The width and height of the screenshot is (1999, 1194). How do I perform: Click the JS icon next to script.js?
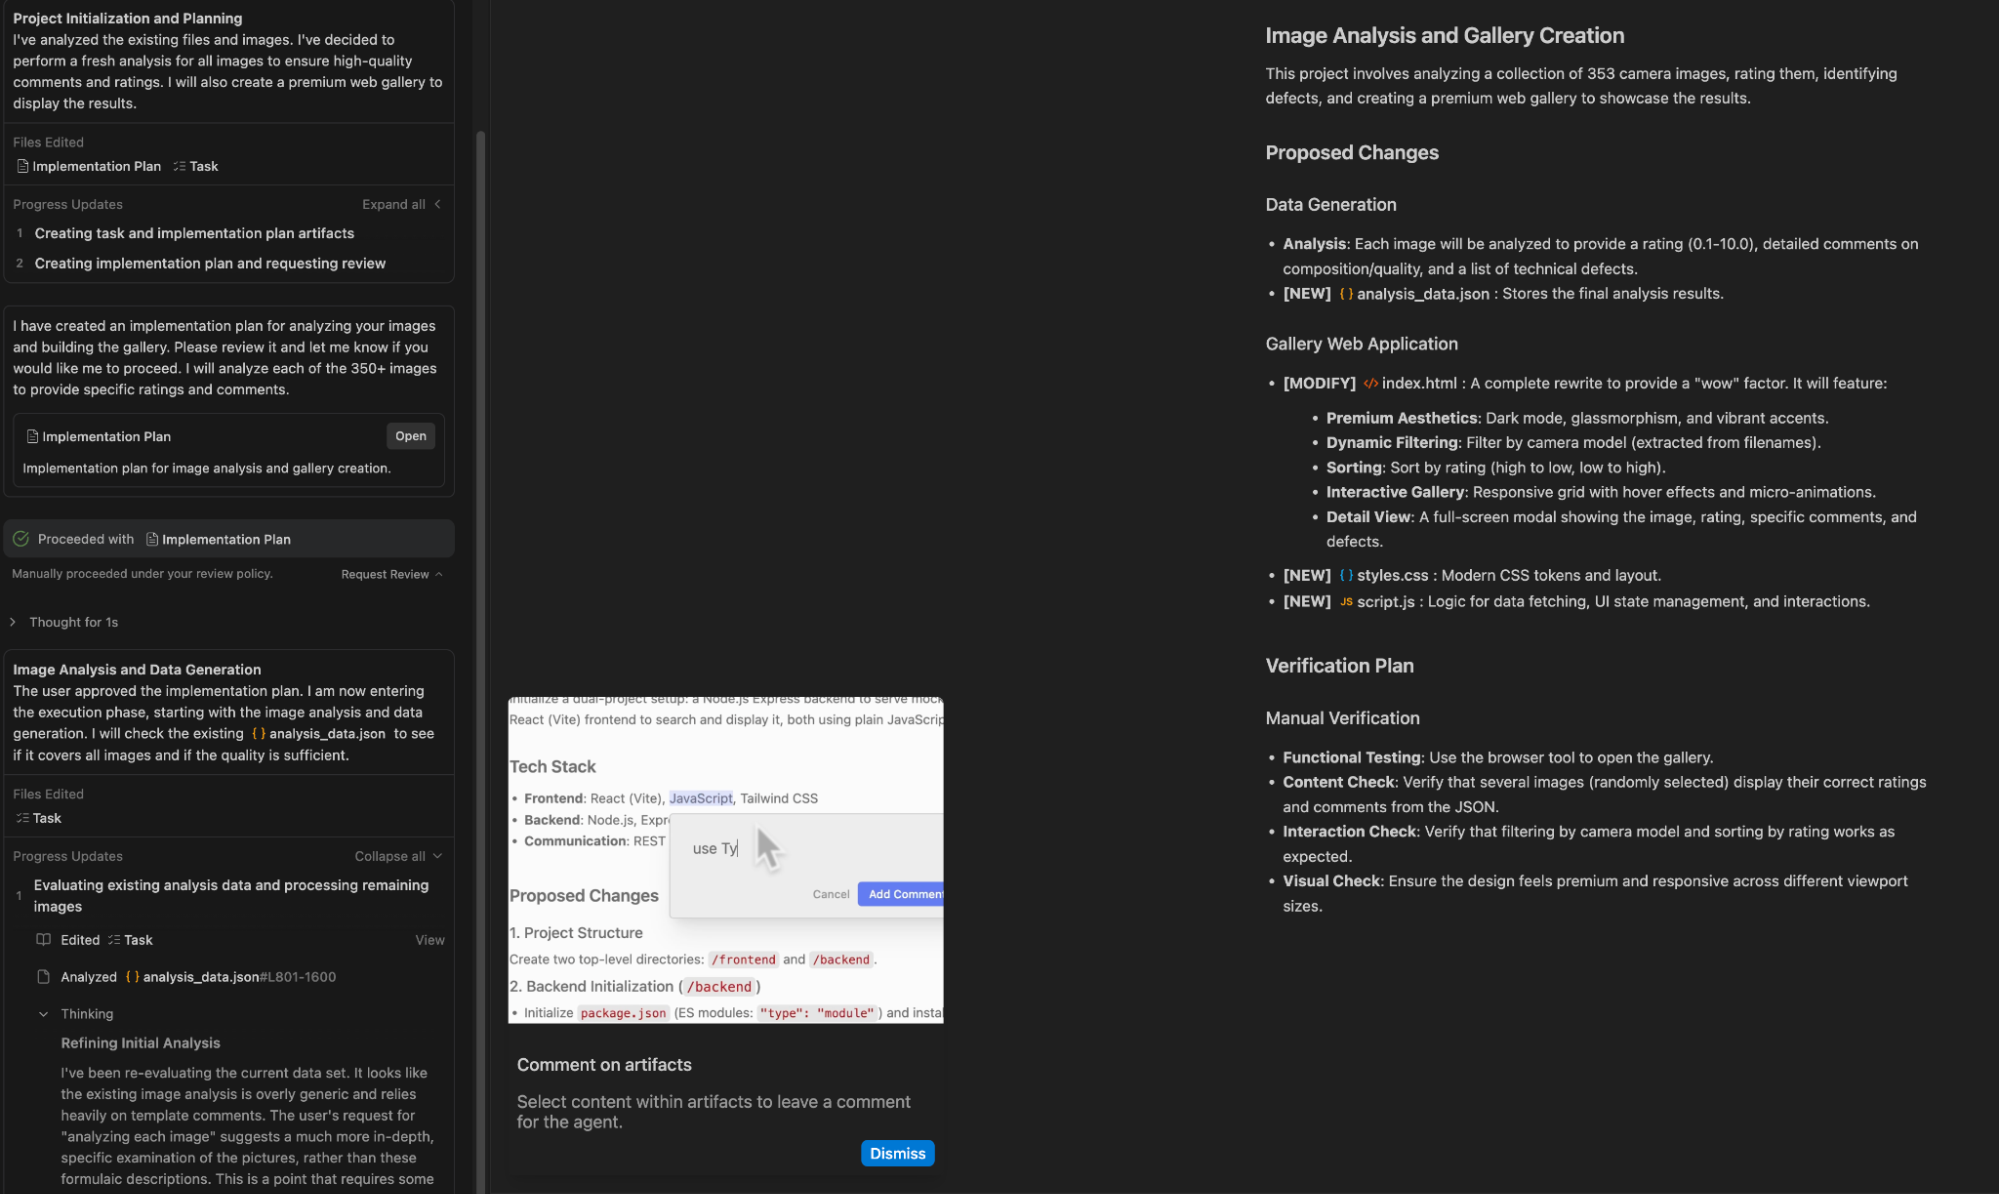[1346, 601]
